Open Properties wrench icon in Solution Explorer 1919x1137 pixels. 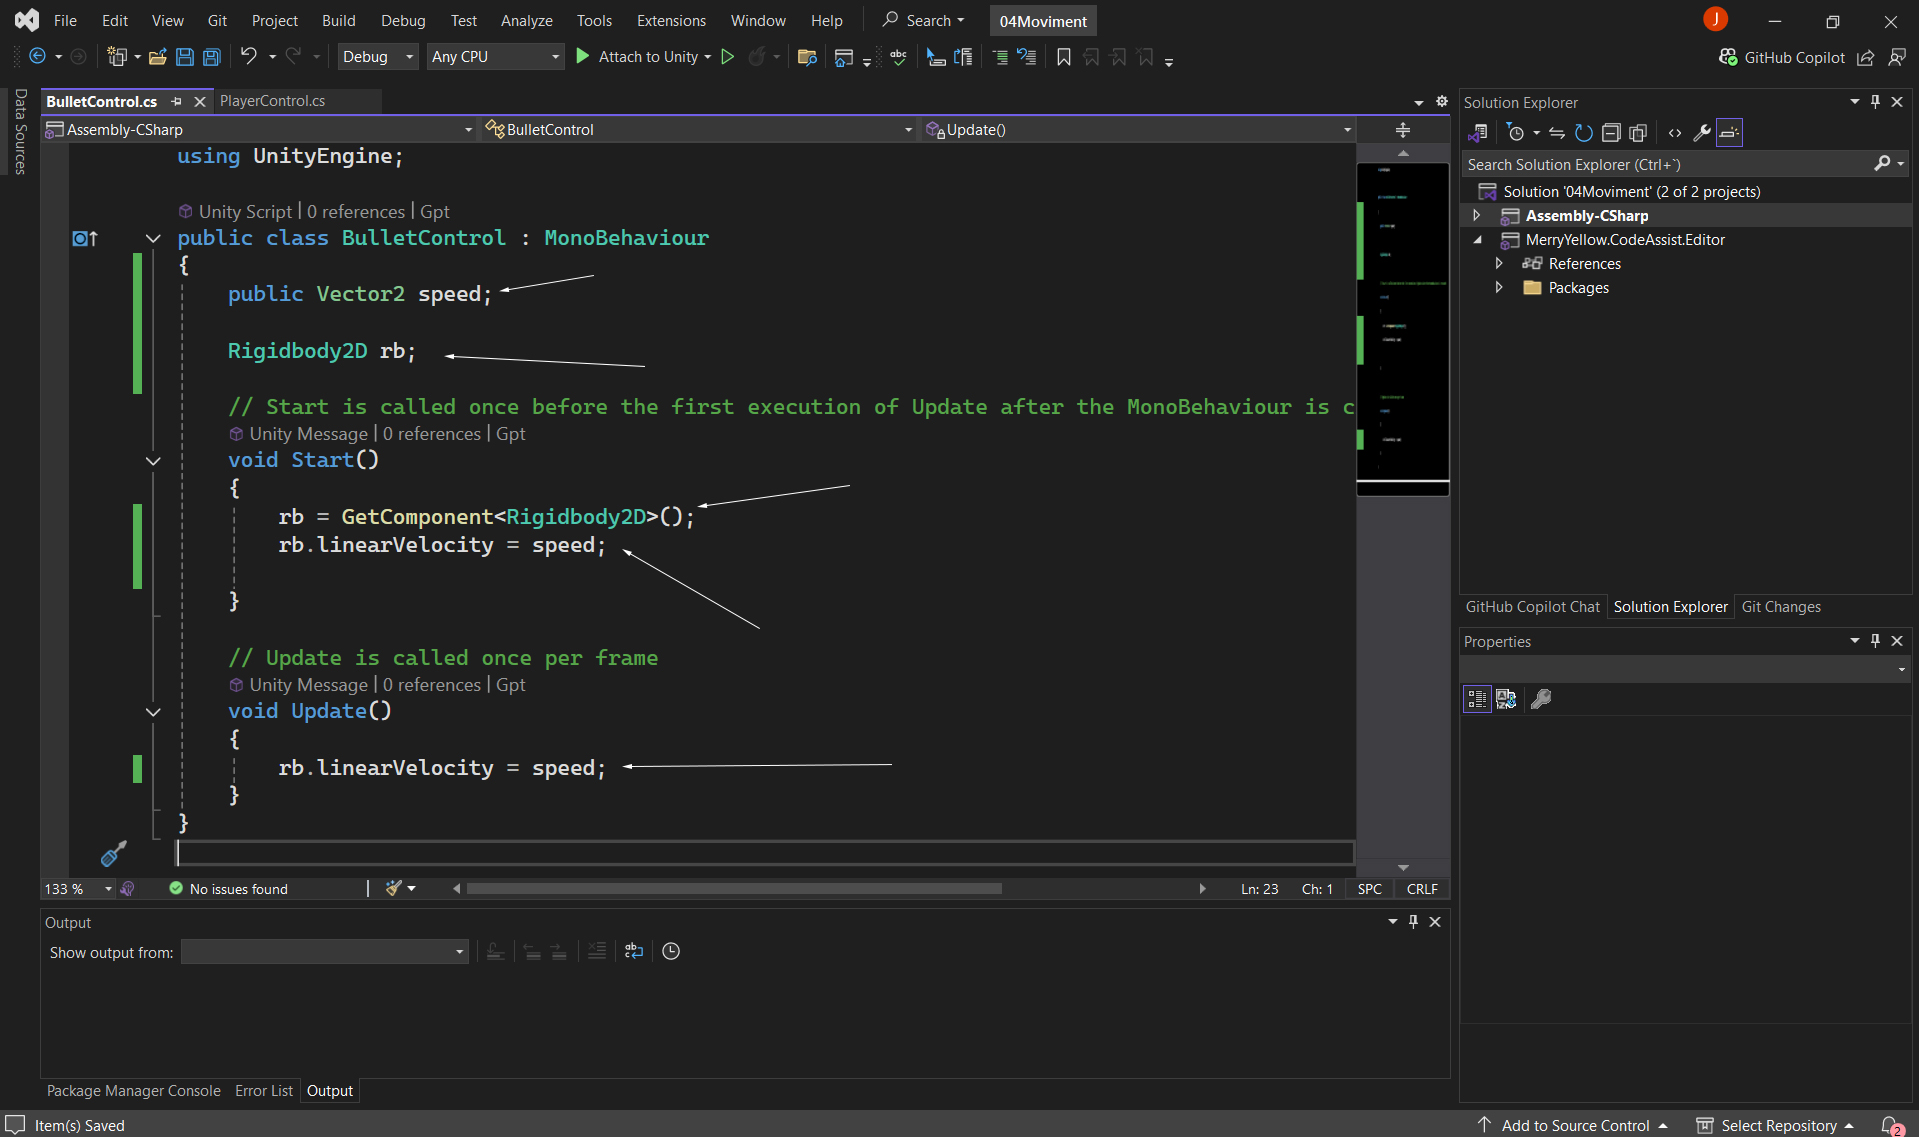point(1701,133)
